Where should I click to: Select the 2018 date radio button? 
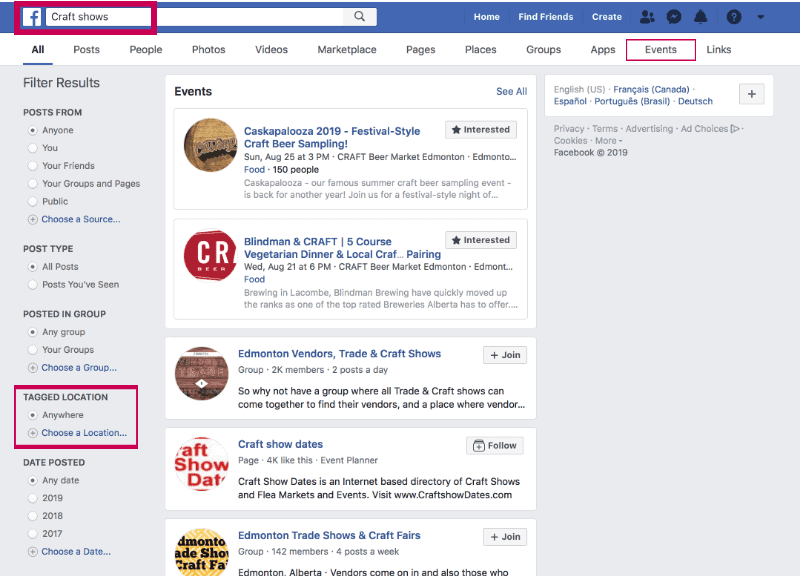[x=33, y=516]
